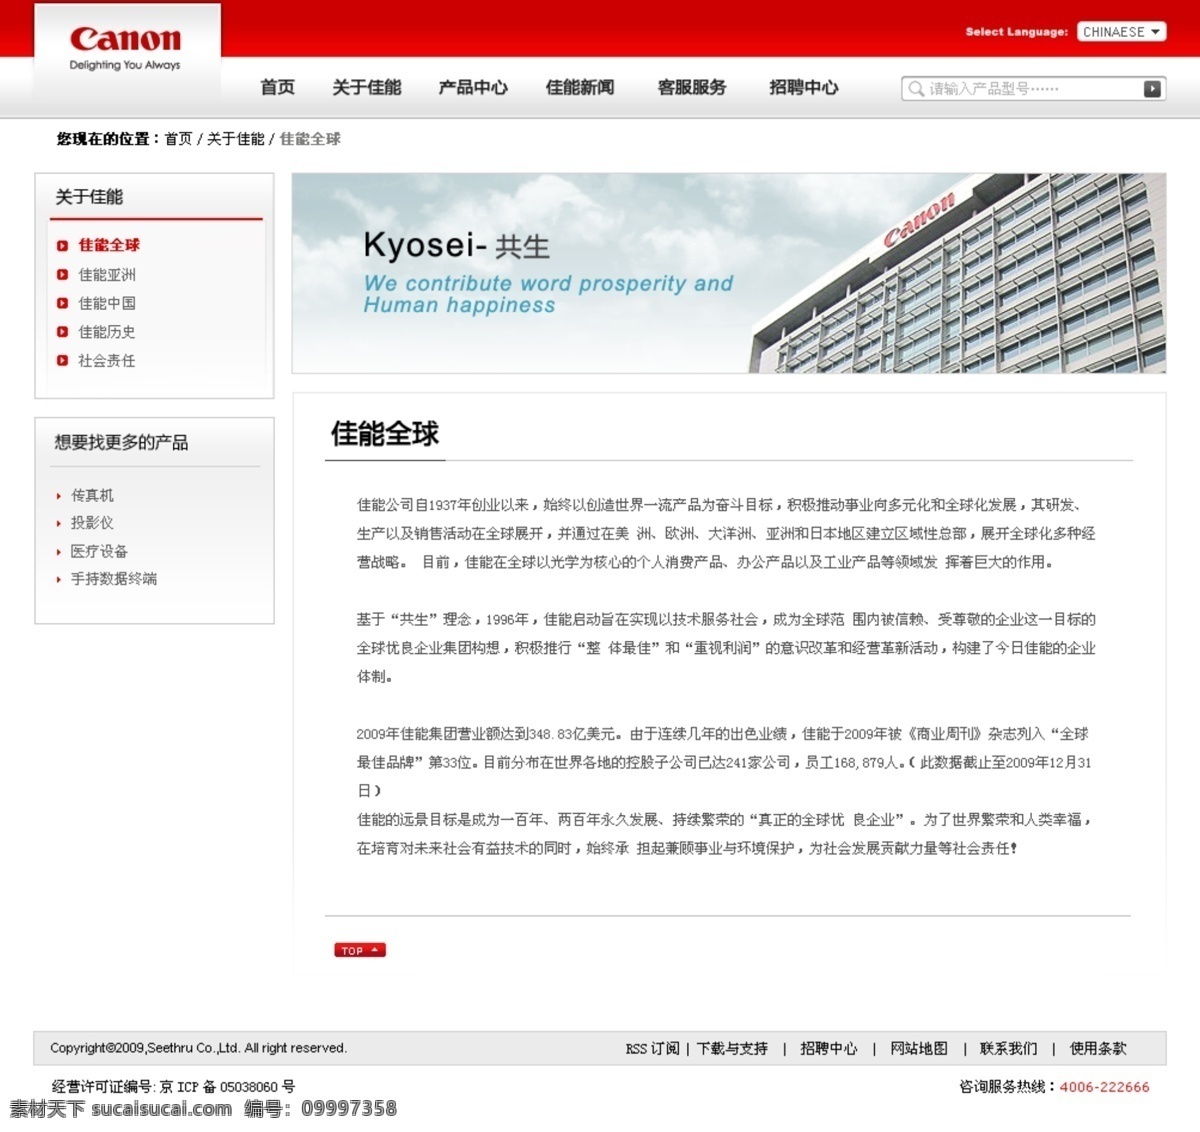Screen dimensions: 1200x1132
Task: Click the red bullet icon beside 佳能中国
Action: [62, 303]
